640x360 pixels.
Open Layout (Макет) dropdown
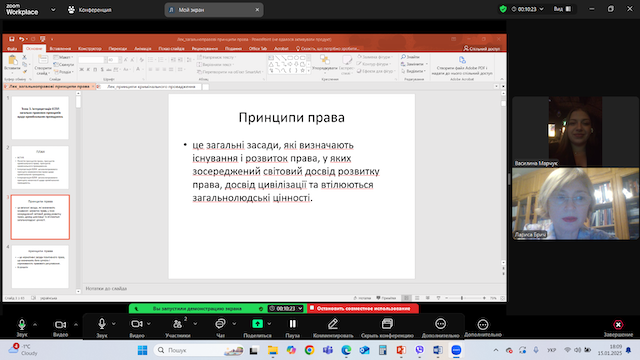click(x=64, y=57)
